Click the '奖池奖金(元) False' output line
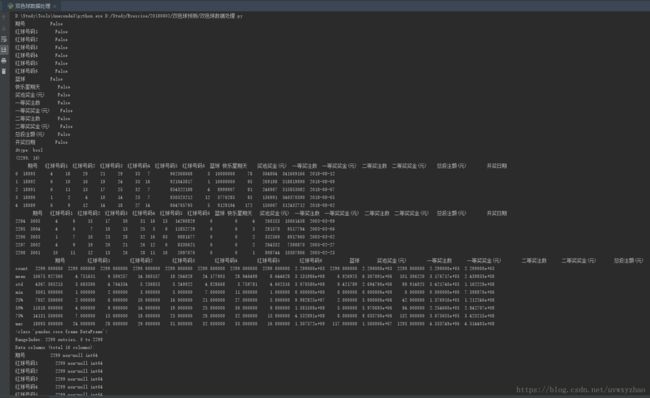650x398 pixels. click(43, 95)
